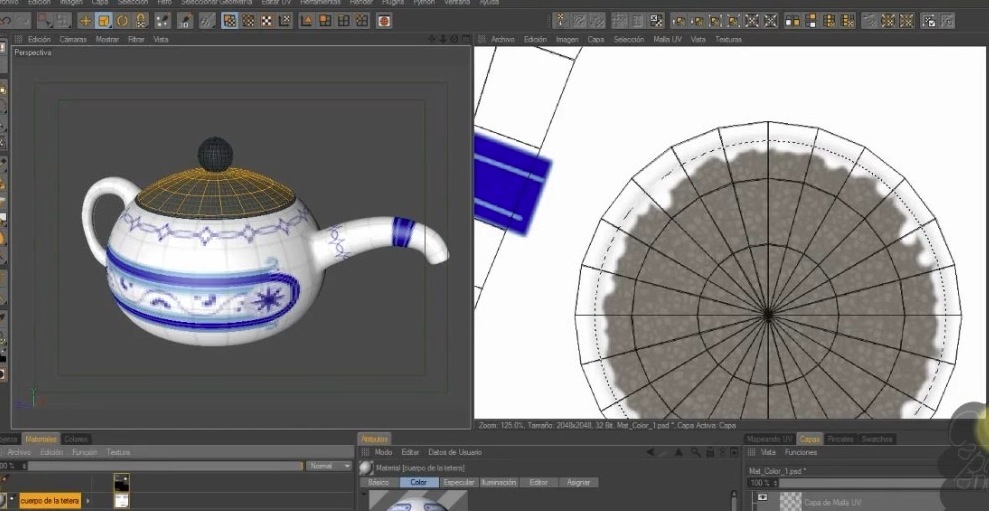Click the viewport rotate navigation icon
This screenshot has height=511, width=989.
pos(454,39)
